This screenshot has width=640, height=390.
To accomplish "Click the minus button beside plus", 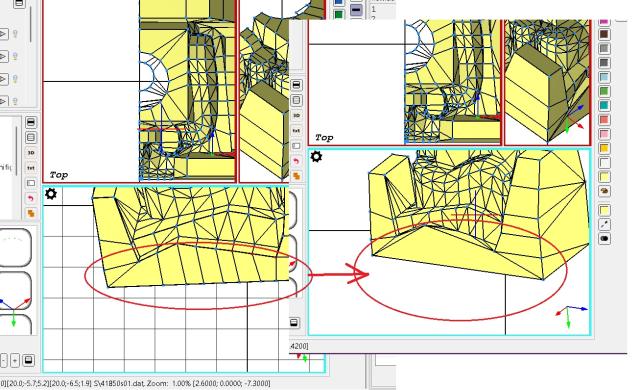I will tap(3, 361).
